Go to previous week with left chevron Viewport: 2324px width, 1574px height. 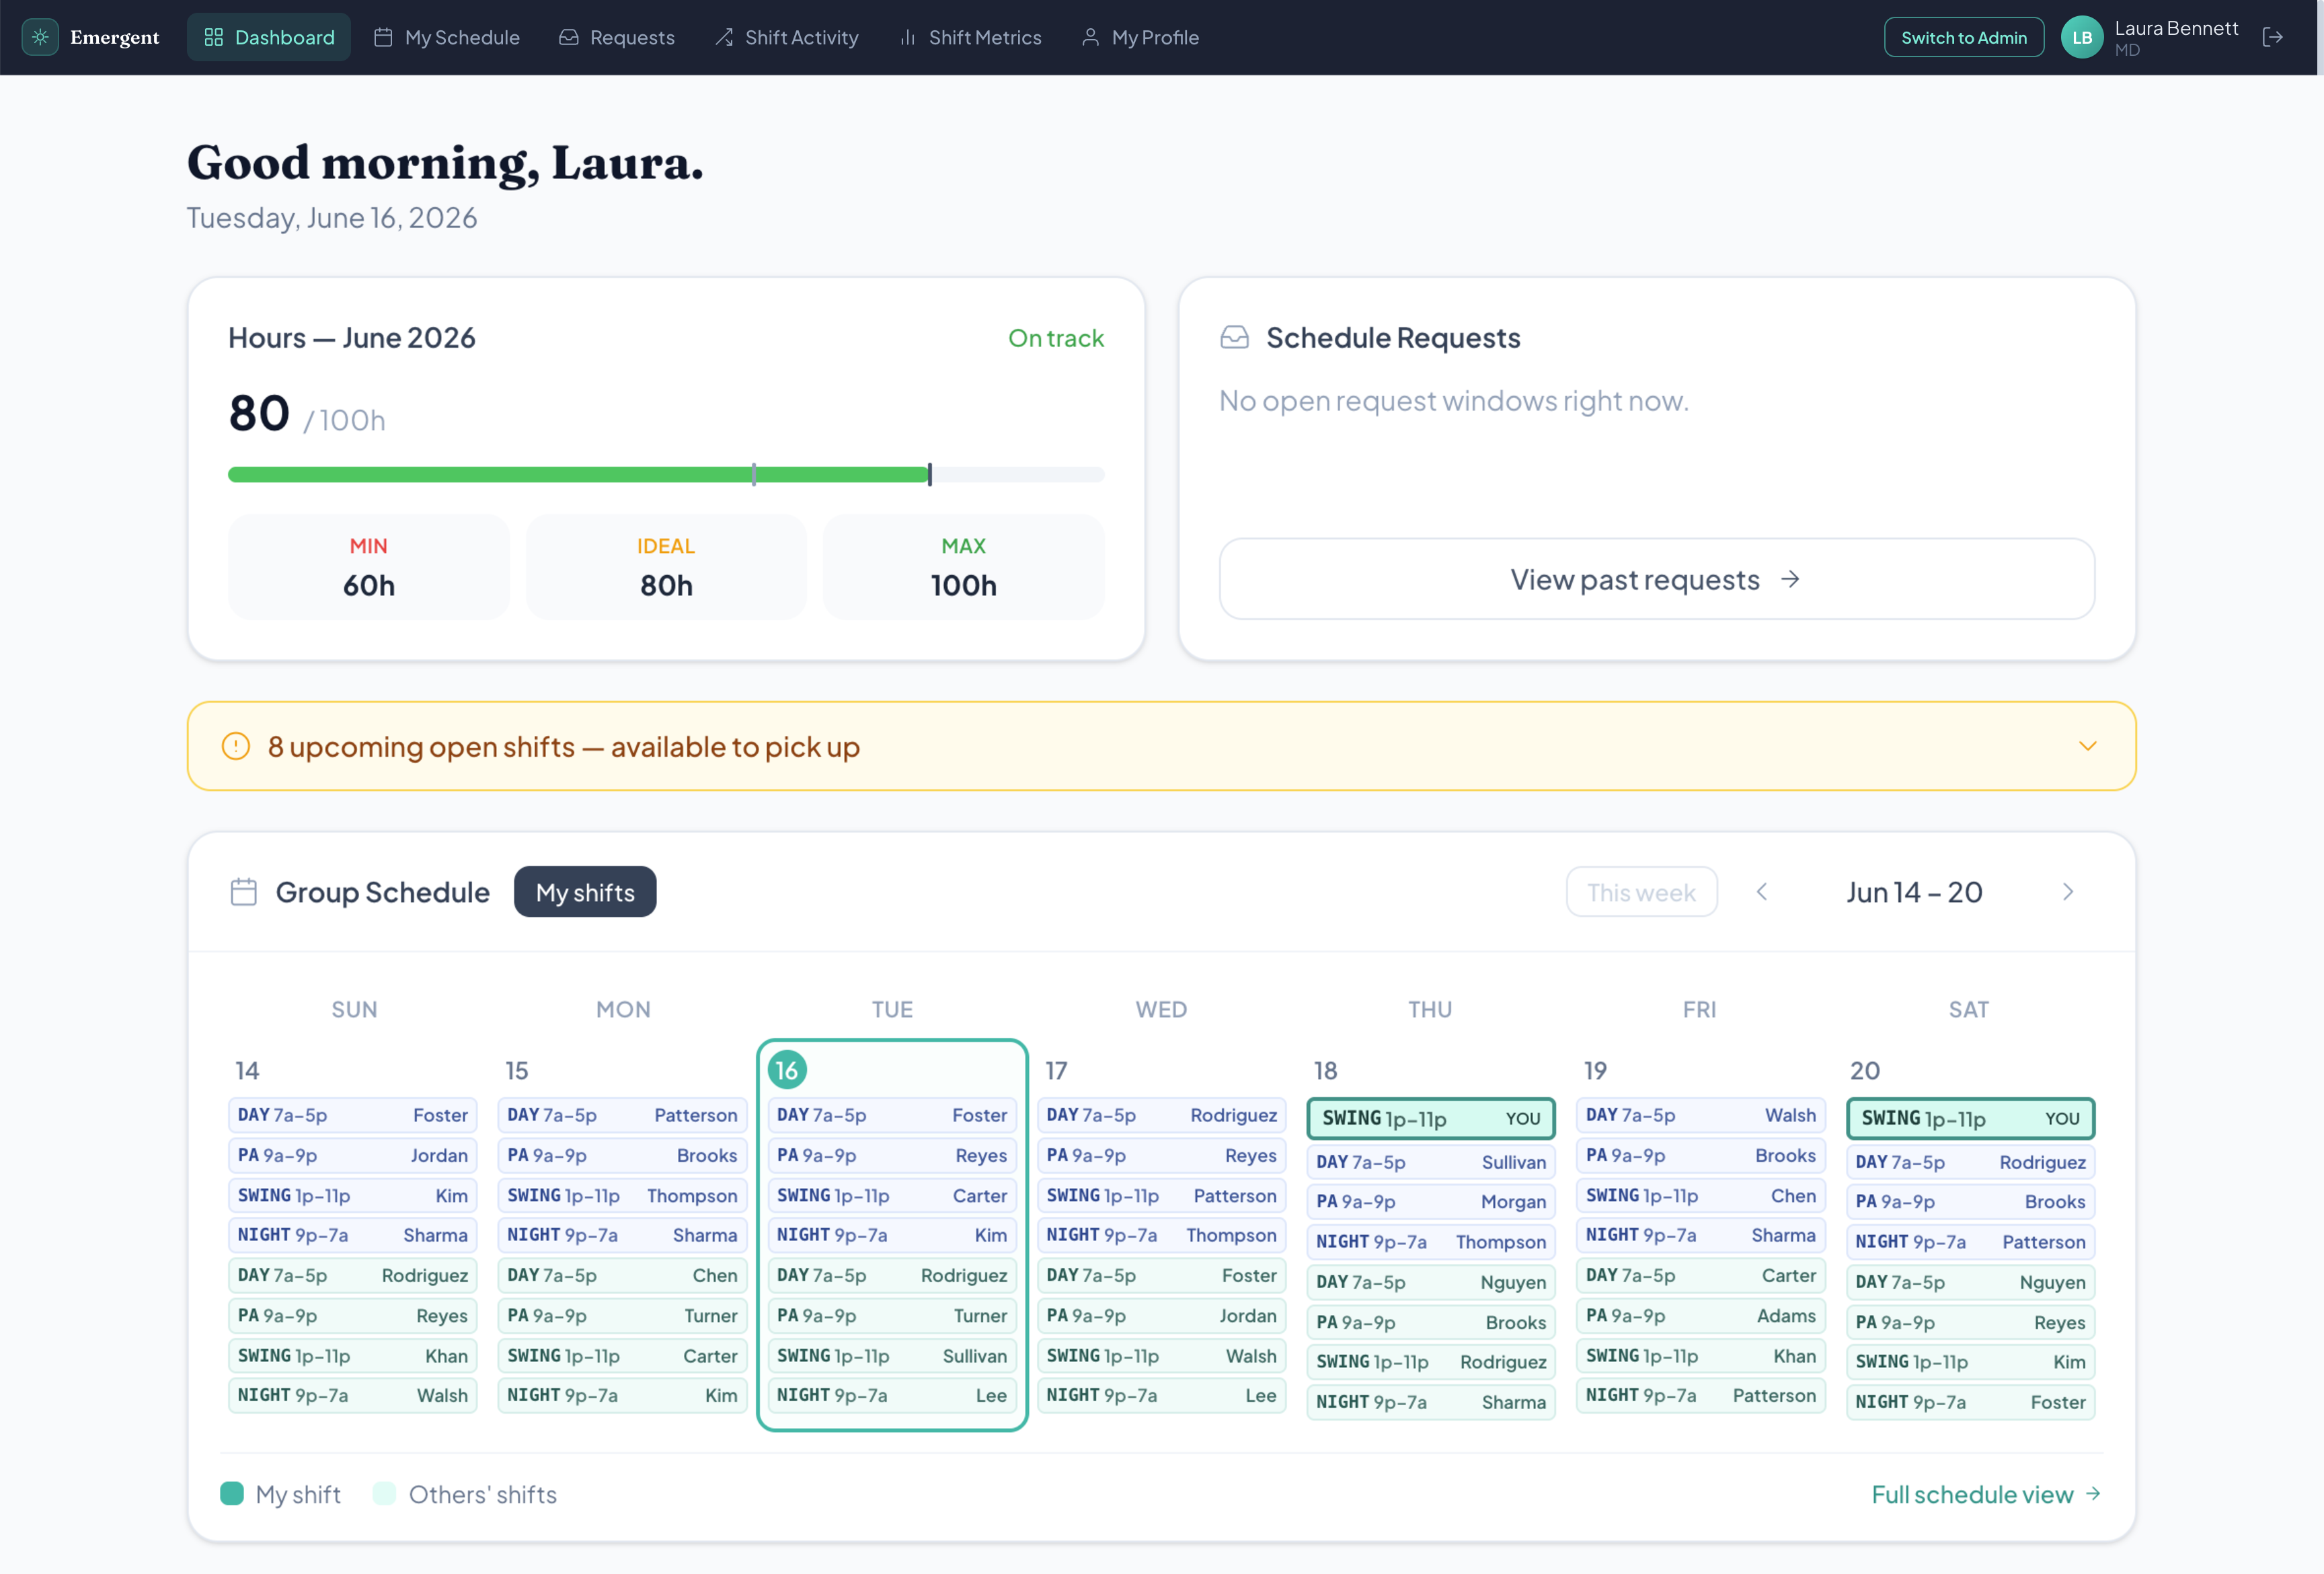click(x=1762, y=891)
